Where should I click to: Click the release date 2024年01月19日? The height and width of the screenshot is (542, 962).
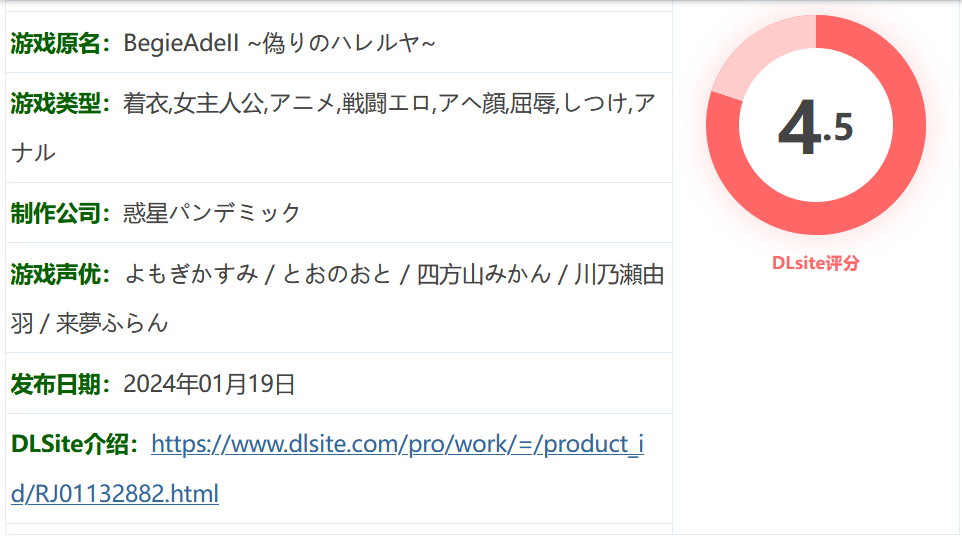[209, 384]
